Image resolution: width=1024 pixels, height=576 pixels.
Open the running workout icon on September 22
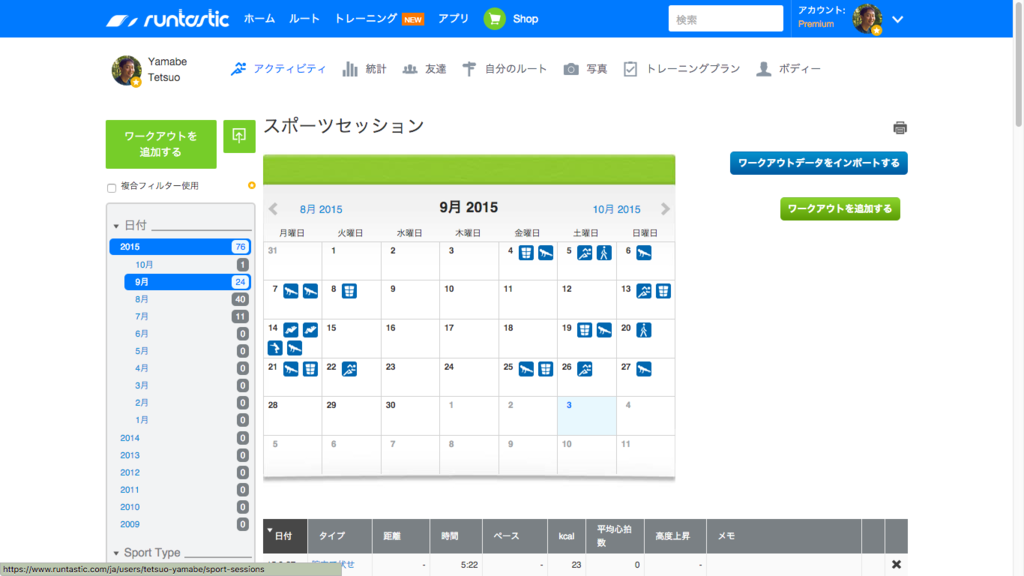(348, 369)
